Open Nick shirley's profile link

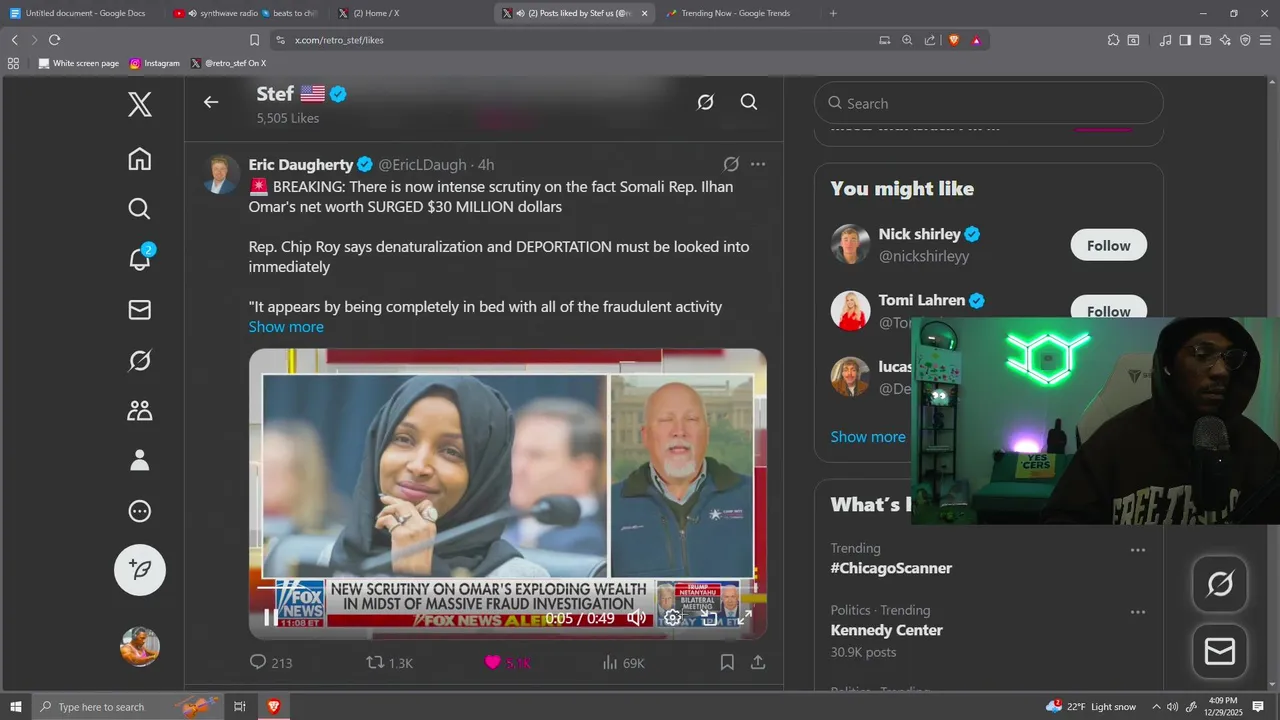(x=919, y=234)
